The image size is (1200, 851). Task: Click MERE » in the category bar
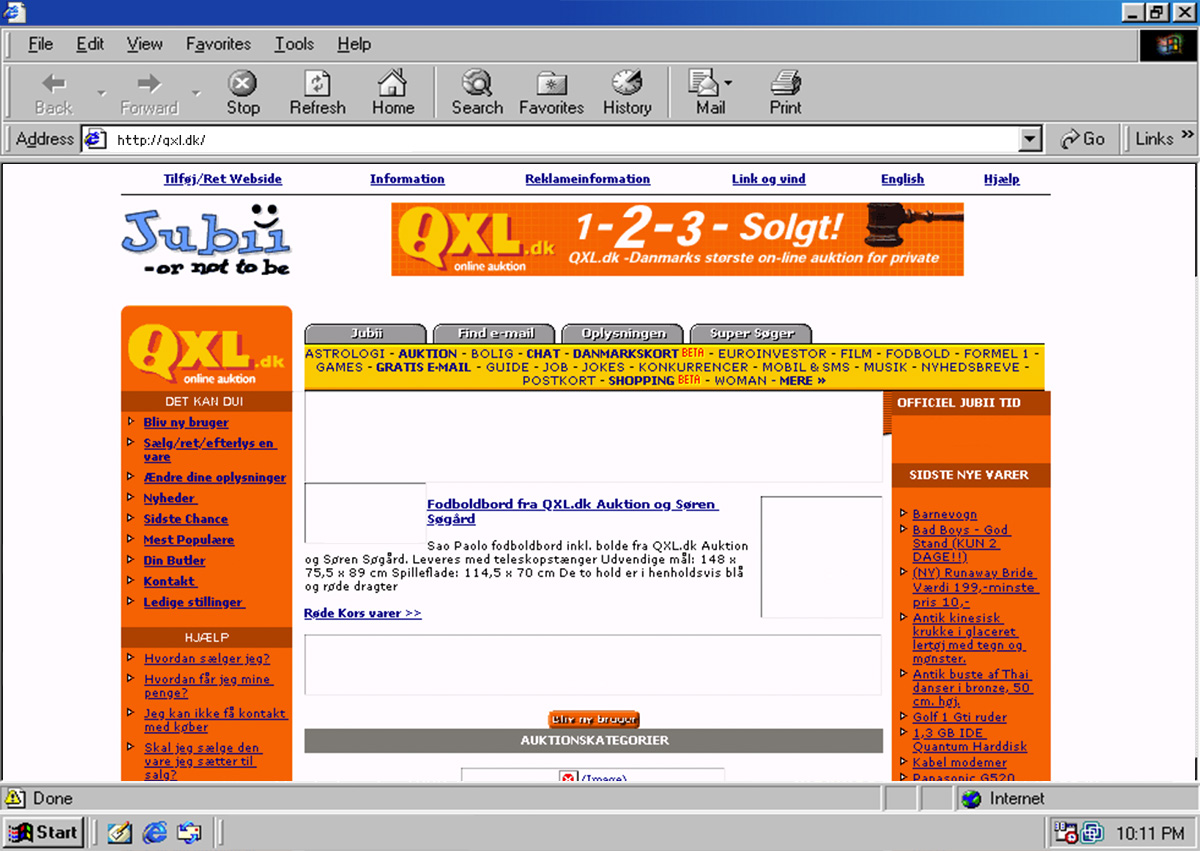click(802, 380)
